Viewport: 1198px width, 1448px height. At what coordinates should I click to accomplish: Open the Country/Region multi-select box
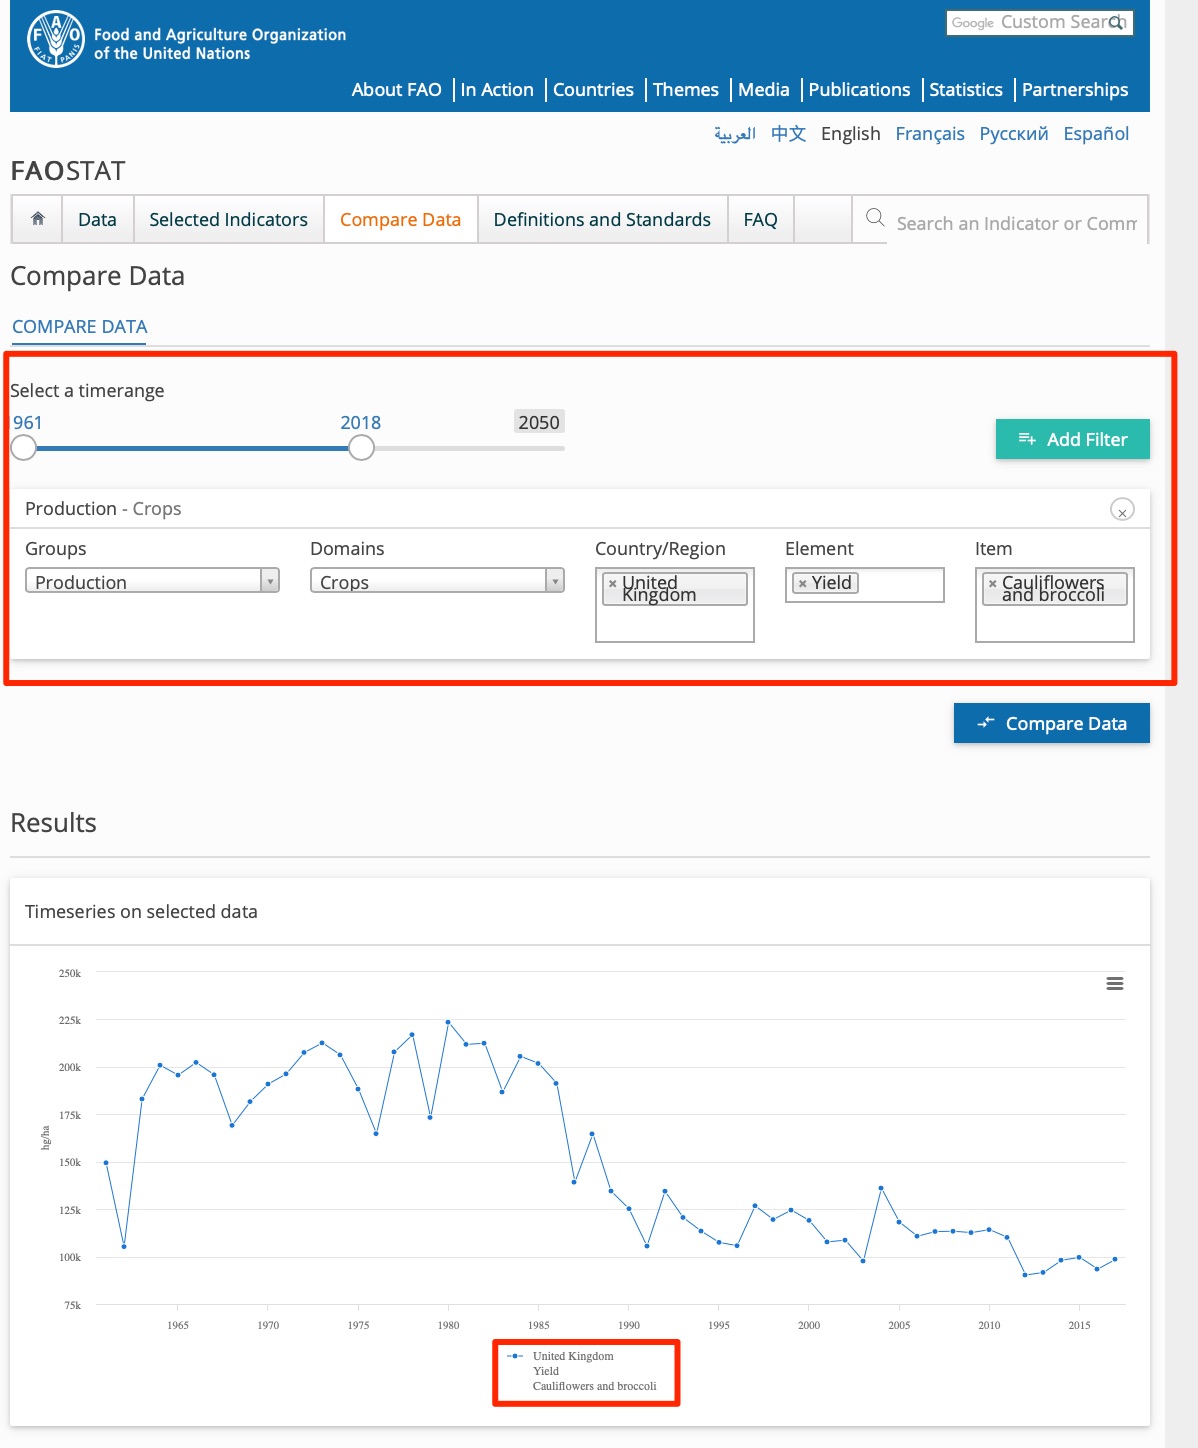pyautogui.click(x=675, y=605)
